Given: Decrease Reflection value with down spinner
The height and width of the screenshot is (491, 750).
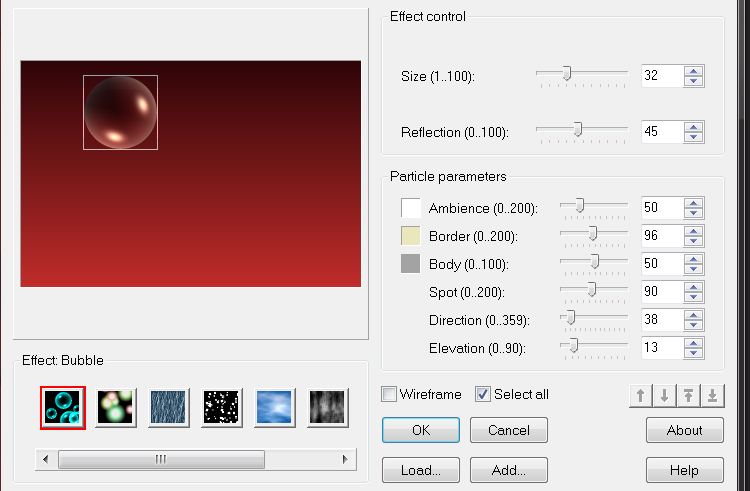Looking at the screenshot, I should [x=694, y=137].
